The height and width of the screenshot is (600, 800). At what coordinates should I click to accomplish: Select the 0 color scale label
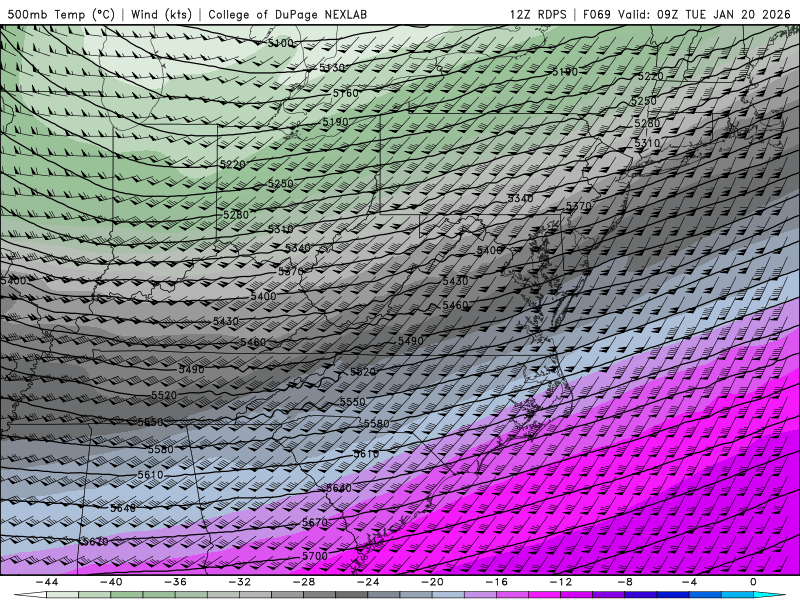753,582
